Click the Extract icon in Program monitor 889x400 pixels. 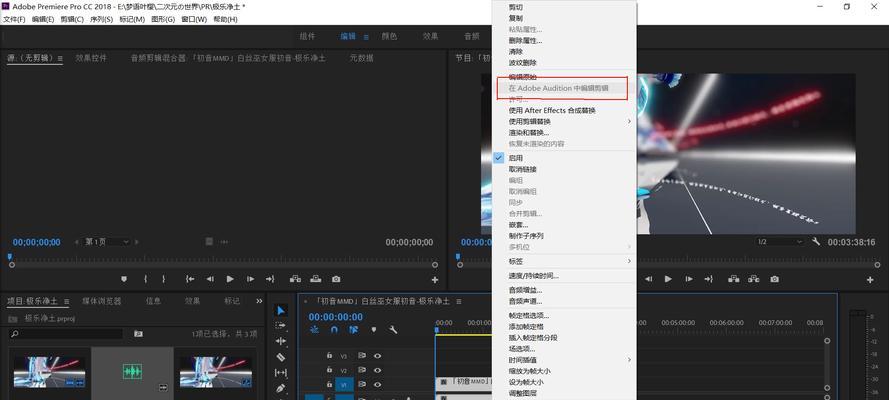point(753,279)
